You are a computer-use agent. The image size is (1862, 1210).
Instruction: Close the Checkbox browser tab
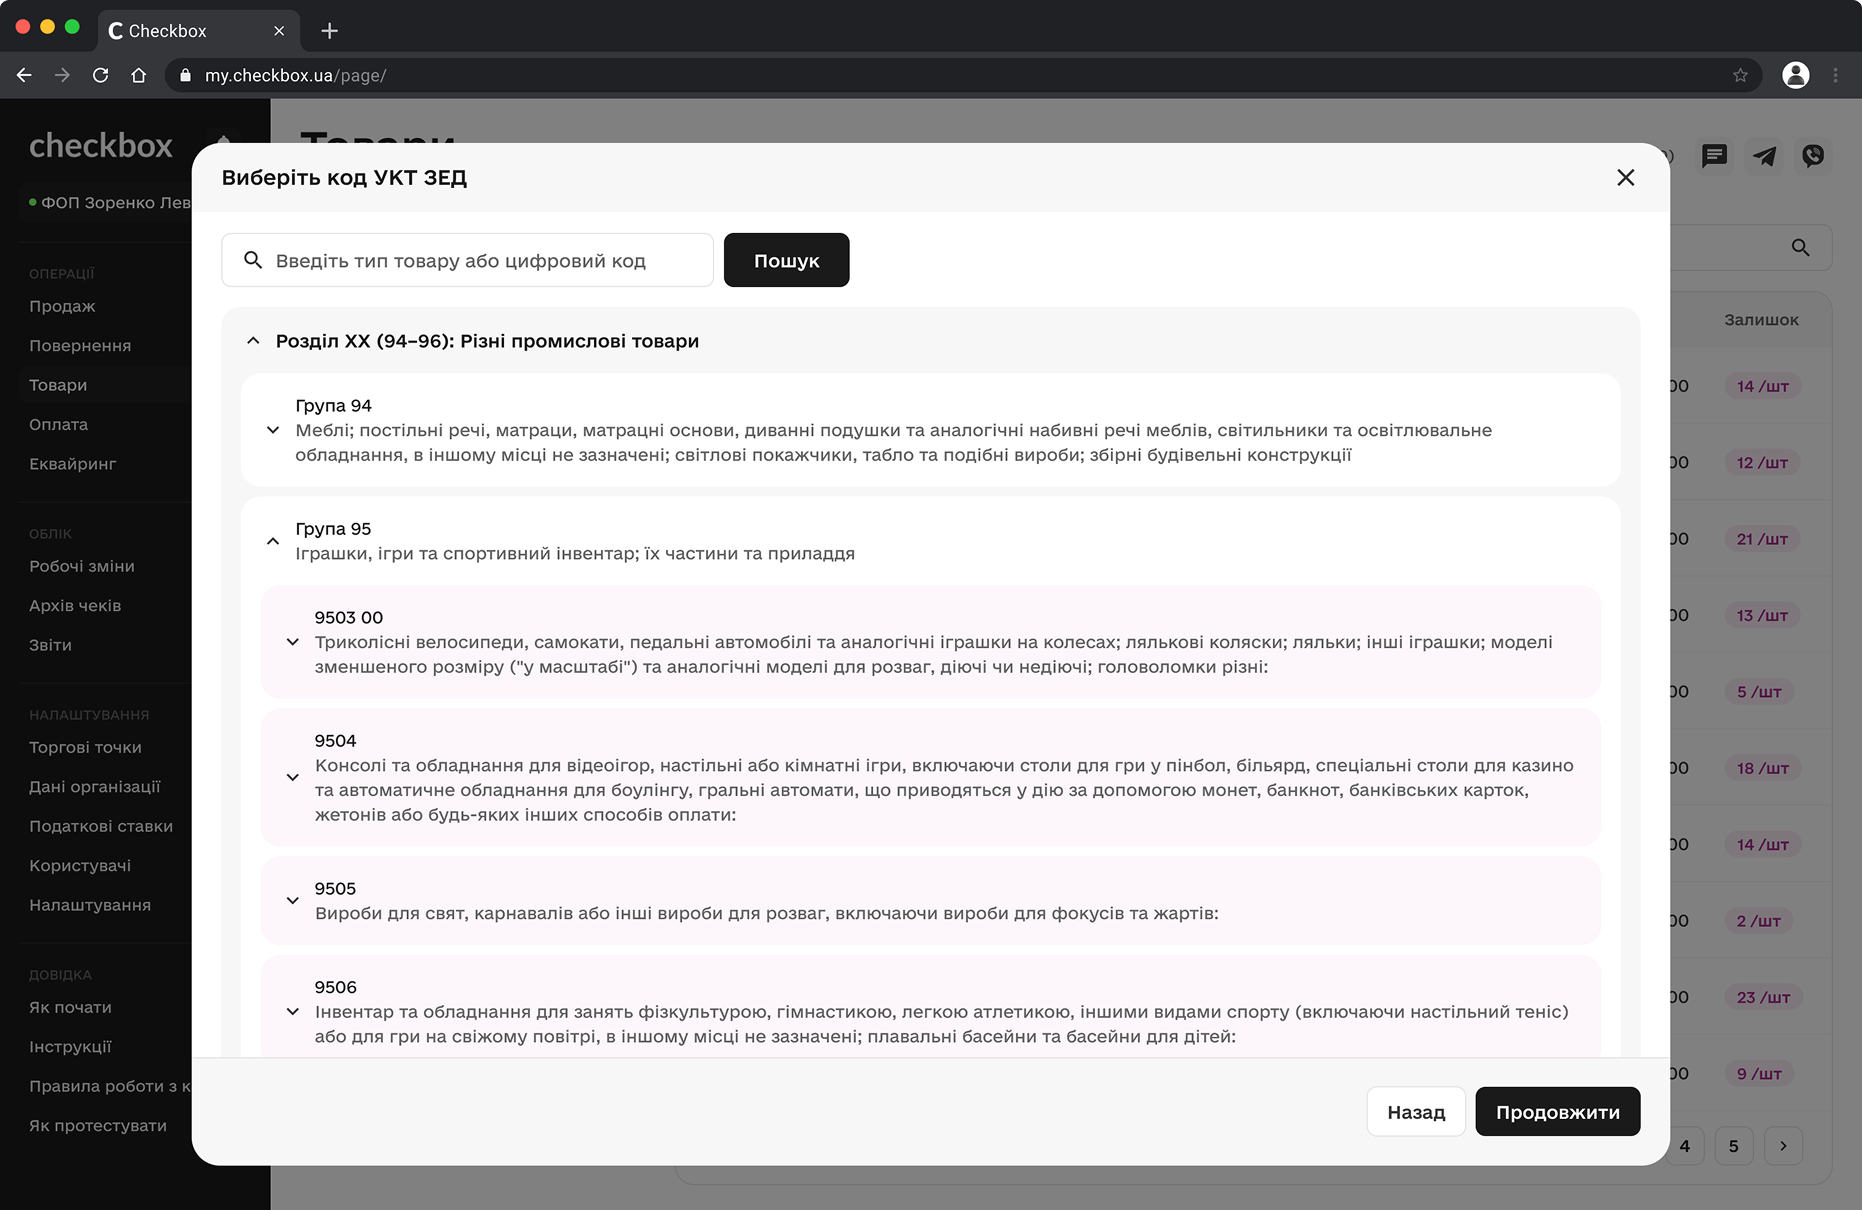[279, 31]
